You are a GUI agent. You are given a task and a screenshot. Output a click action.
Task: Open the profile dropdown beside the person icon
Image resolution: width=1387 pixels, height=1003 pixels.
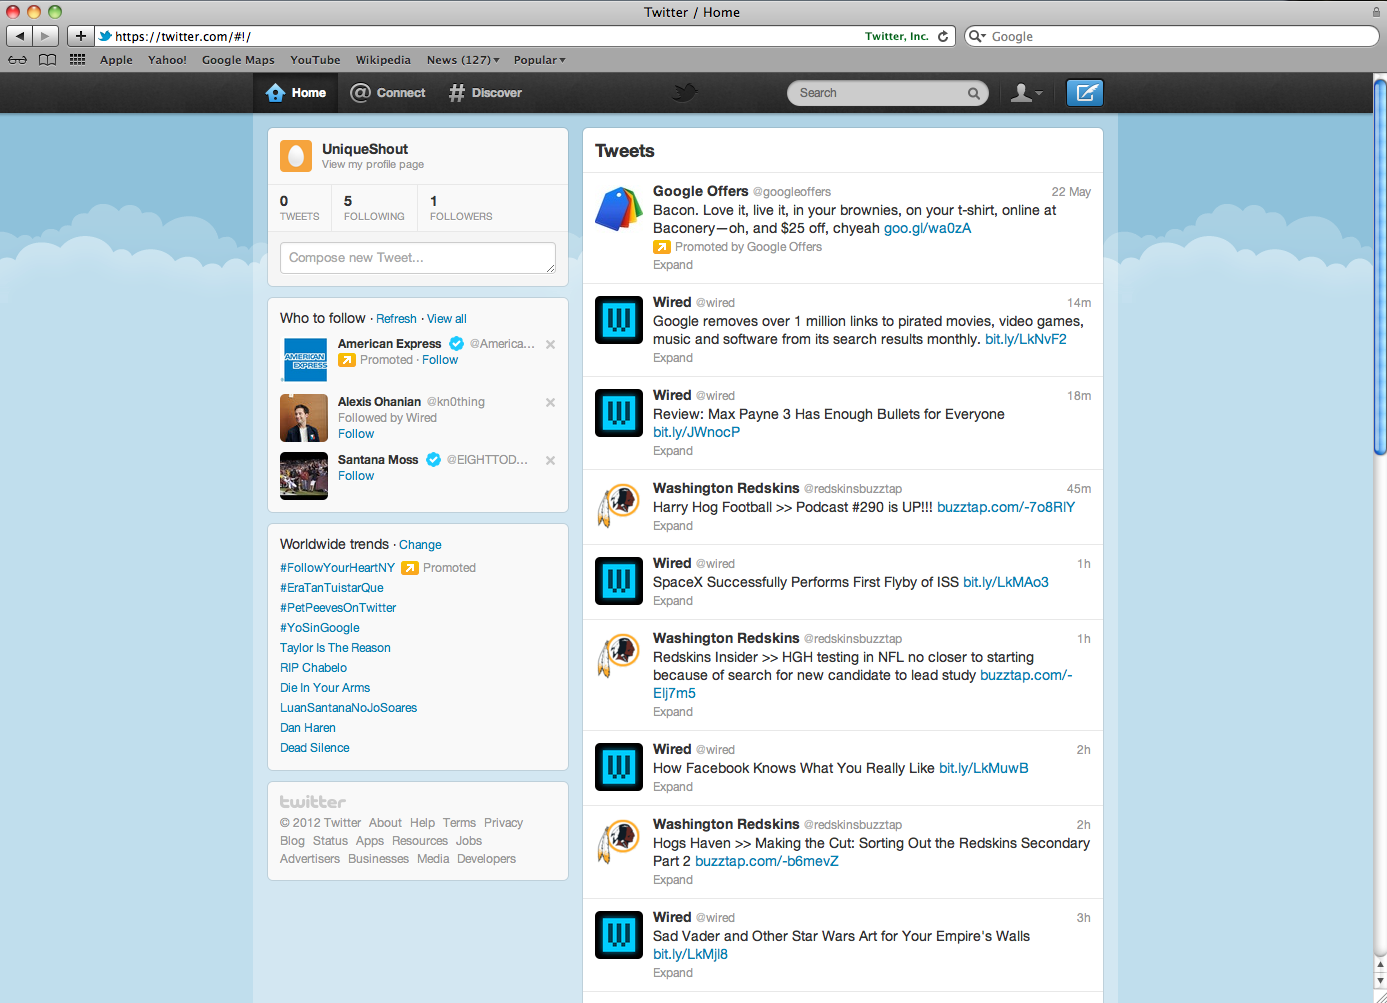1025,92
